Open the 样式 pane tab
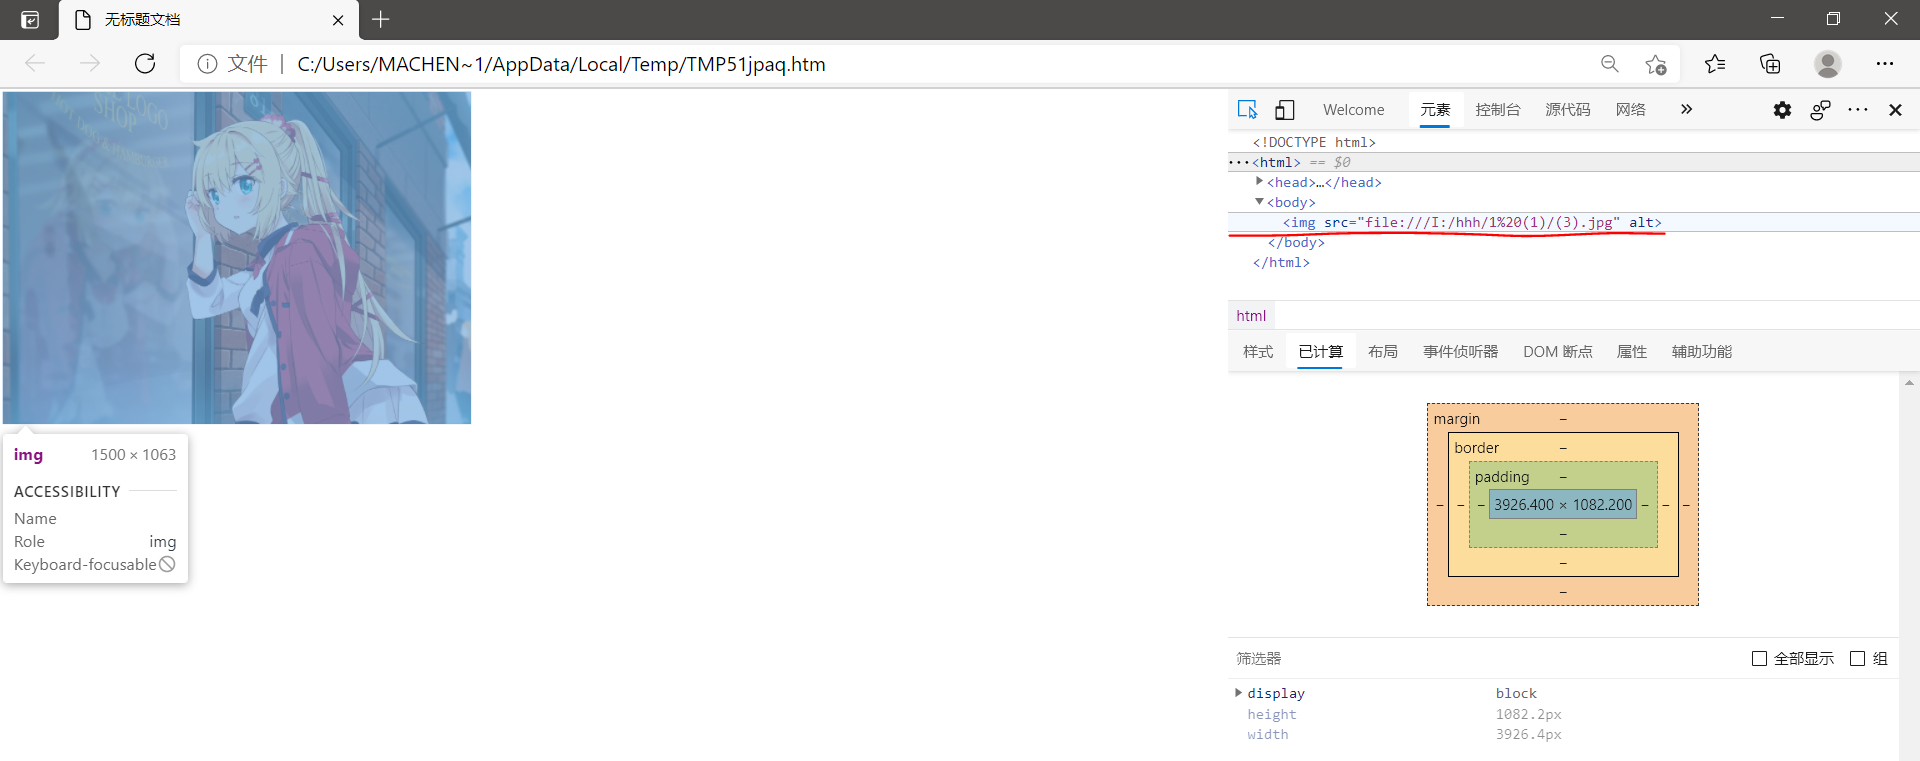 point(1258,352)
